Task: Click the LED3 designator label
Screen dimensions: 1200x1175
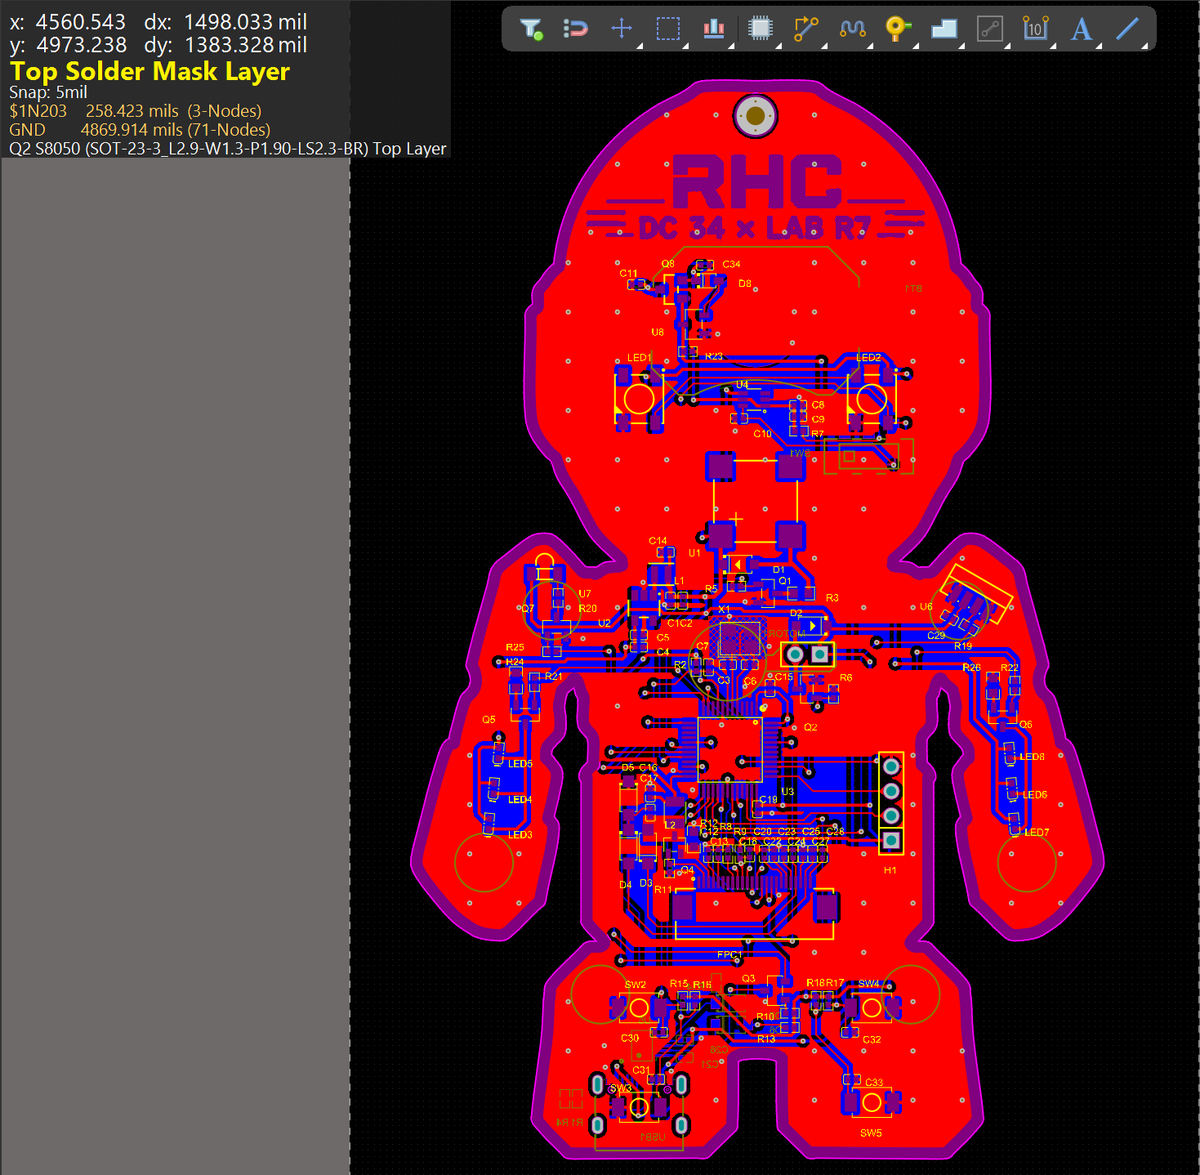Action: [x=520, y=834]
